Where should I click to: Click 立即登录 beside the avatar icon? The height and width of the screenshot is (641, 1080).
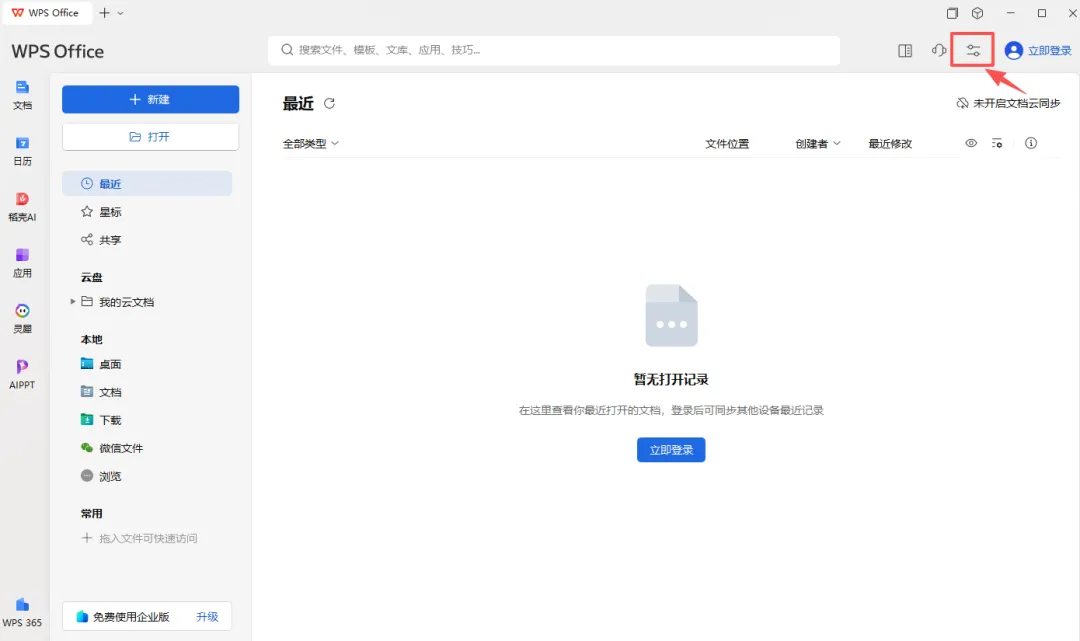1049,50
